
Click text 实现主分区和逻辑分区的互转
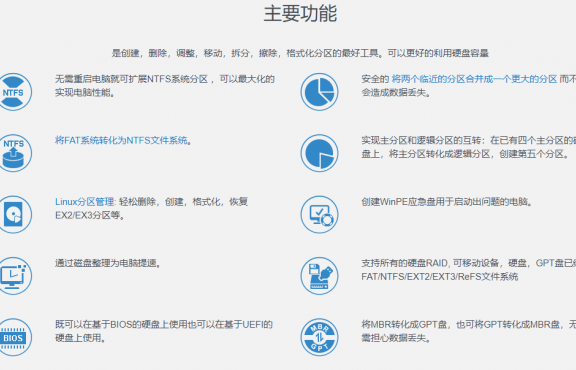pyautogui.click(x=421, y=140)
